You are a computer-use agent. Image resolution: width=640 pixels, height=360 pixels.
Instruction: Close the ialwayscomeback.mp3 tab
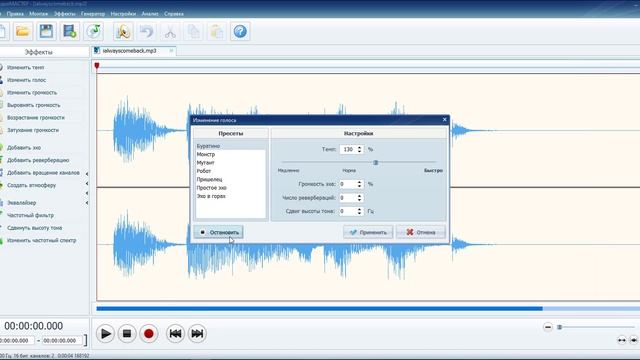click(171, 51)
